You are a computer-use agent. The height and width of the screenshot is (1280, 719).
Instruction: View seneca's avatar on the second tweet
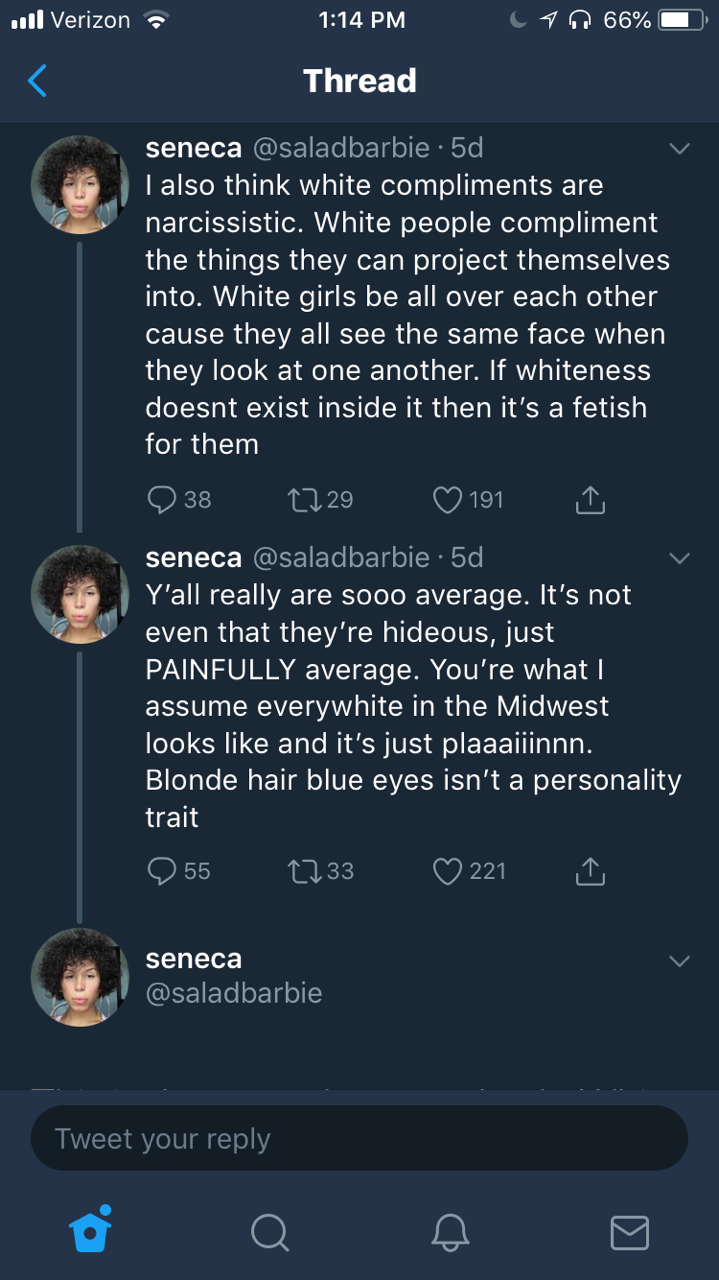coord(80,593)
